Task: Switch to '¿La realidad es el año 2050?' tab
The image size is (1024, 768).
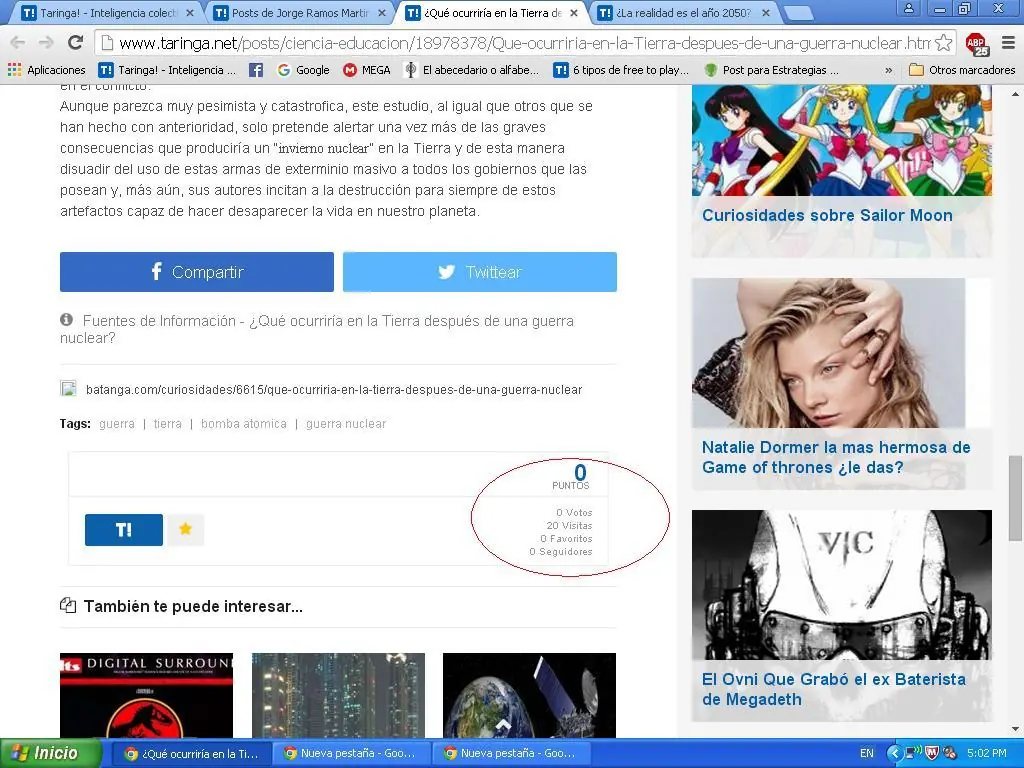Action: point(681,13)
